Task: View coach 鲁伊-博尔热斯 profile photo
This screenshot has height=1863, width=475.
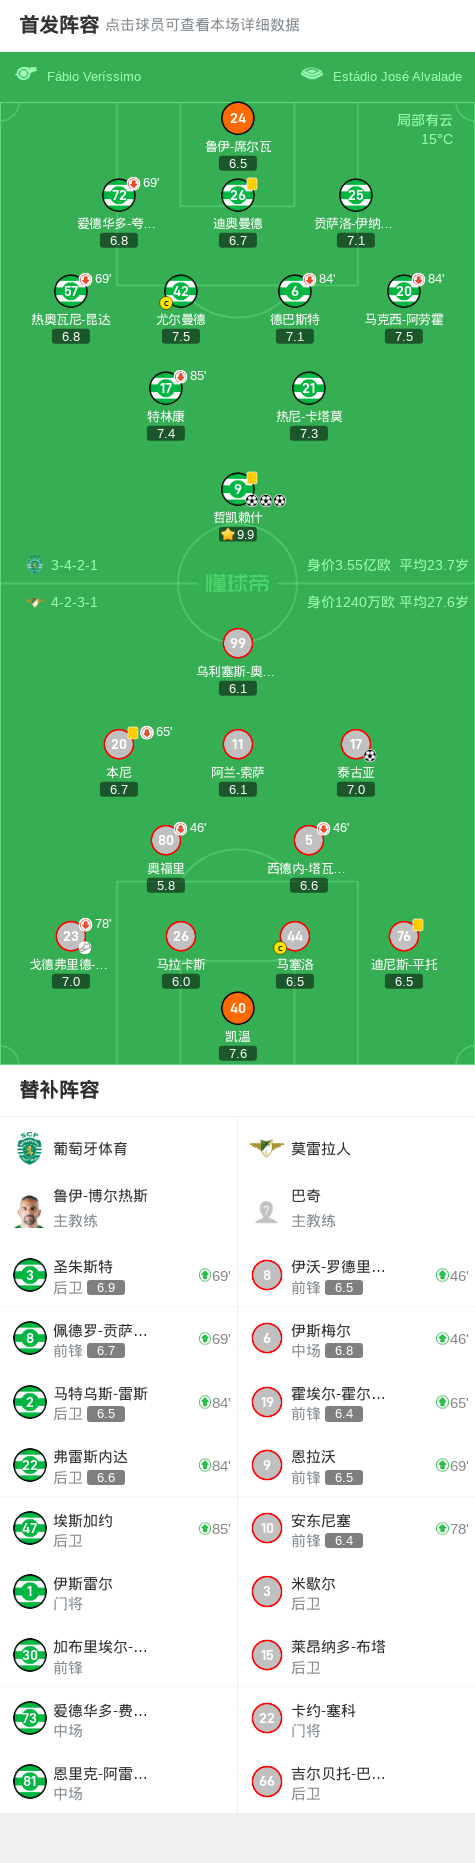Action: (x=30, y=1208)
